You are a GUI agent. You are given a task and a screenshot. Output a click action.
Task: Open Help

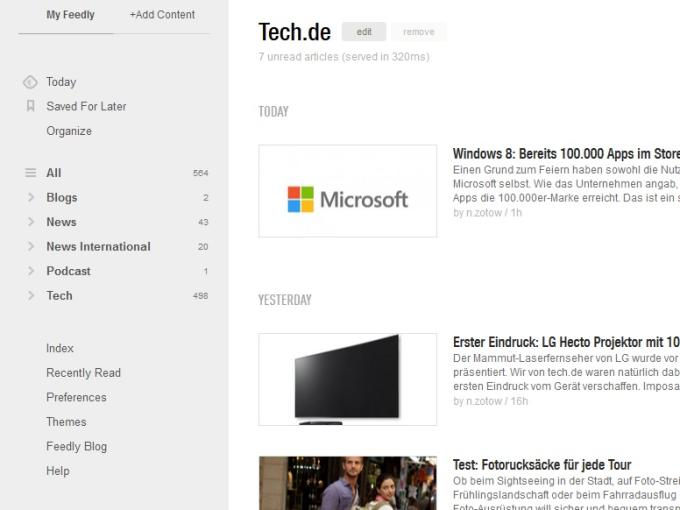58,471
